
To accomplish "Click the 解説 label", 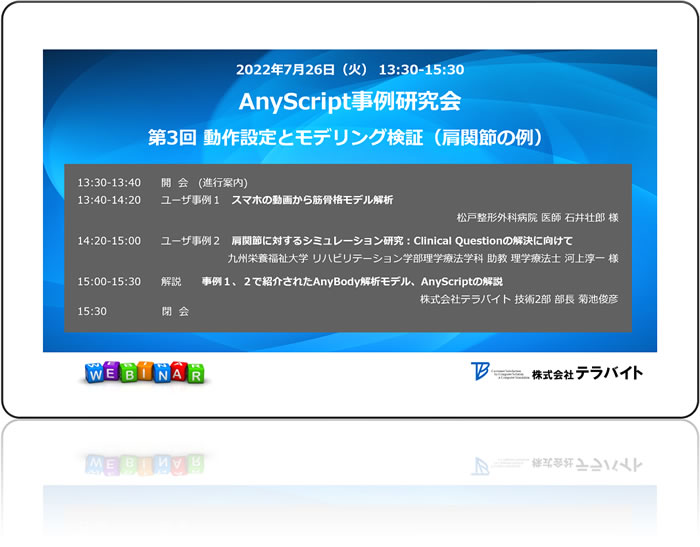I will coord(171,281).
